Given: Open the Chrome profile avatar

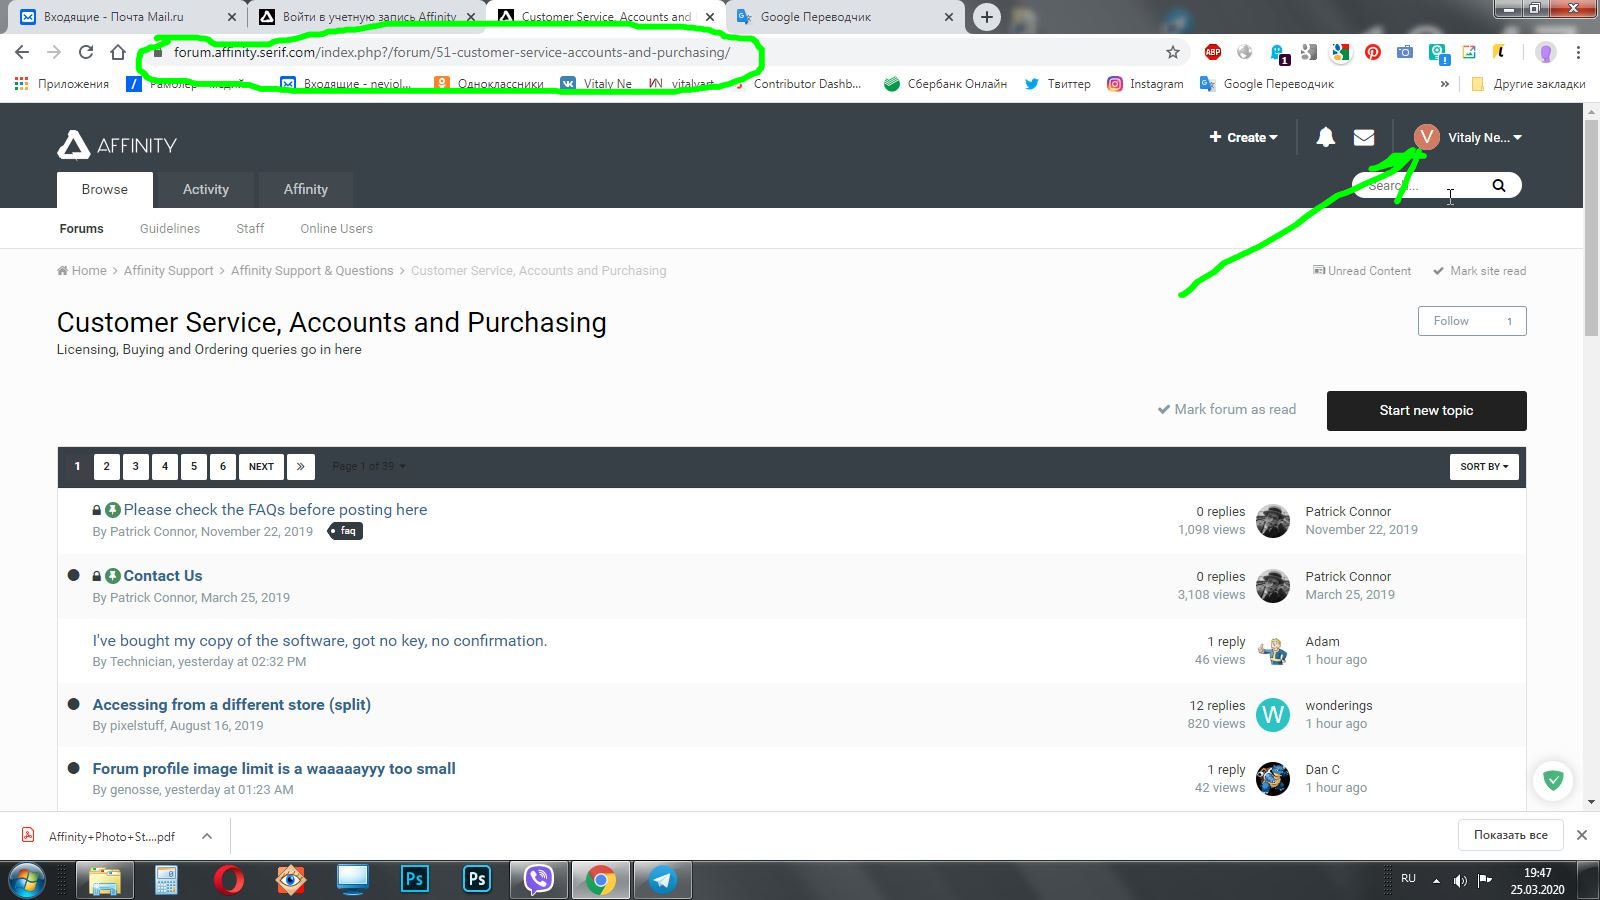Looking at the screenshot, I should (1546, 52).
